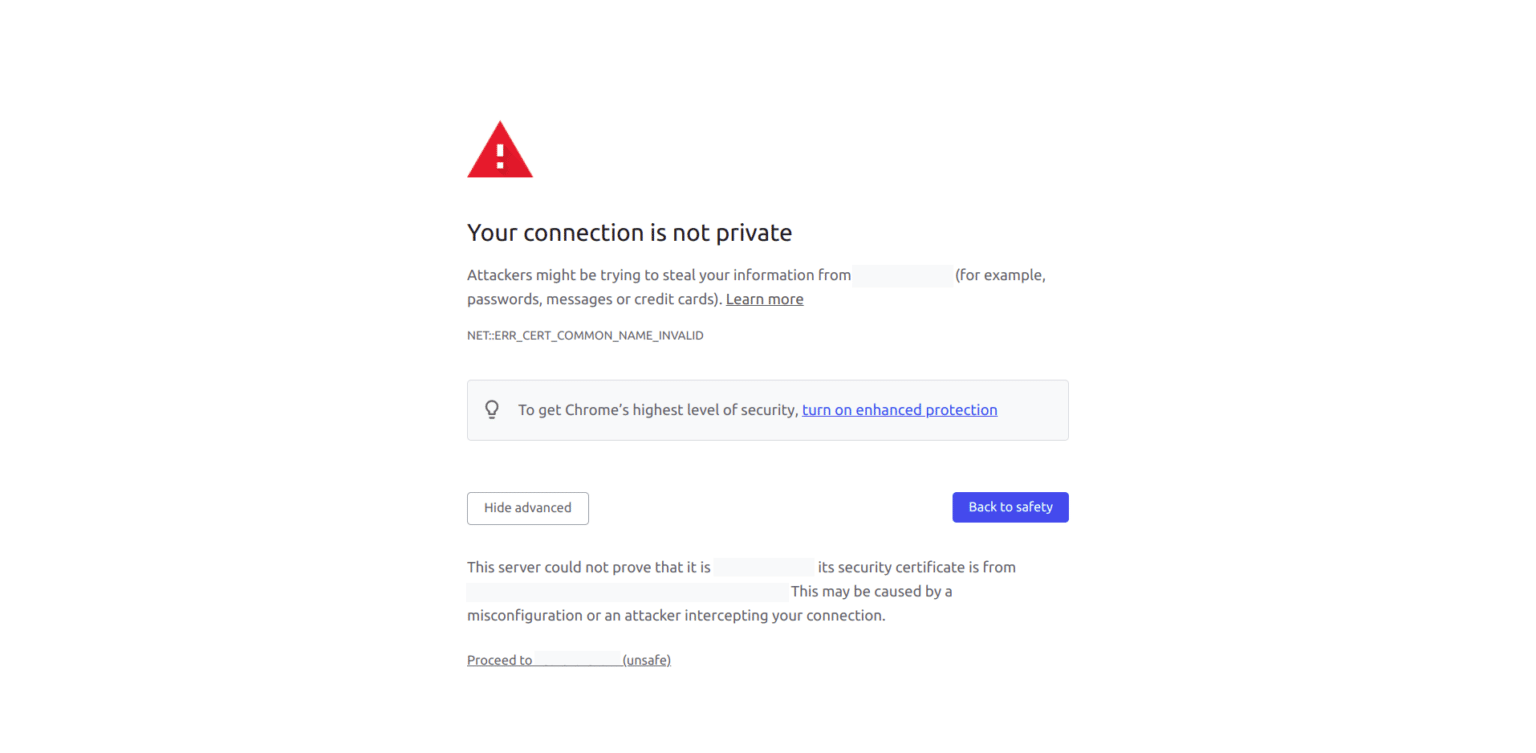Click the (unsafe) label on the proceed link
The height and width of the screenshot is (753, 1536).
646,659
